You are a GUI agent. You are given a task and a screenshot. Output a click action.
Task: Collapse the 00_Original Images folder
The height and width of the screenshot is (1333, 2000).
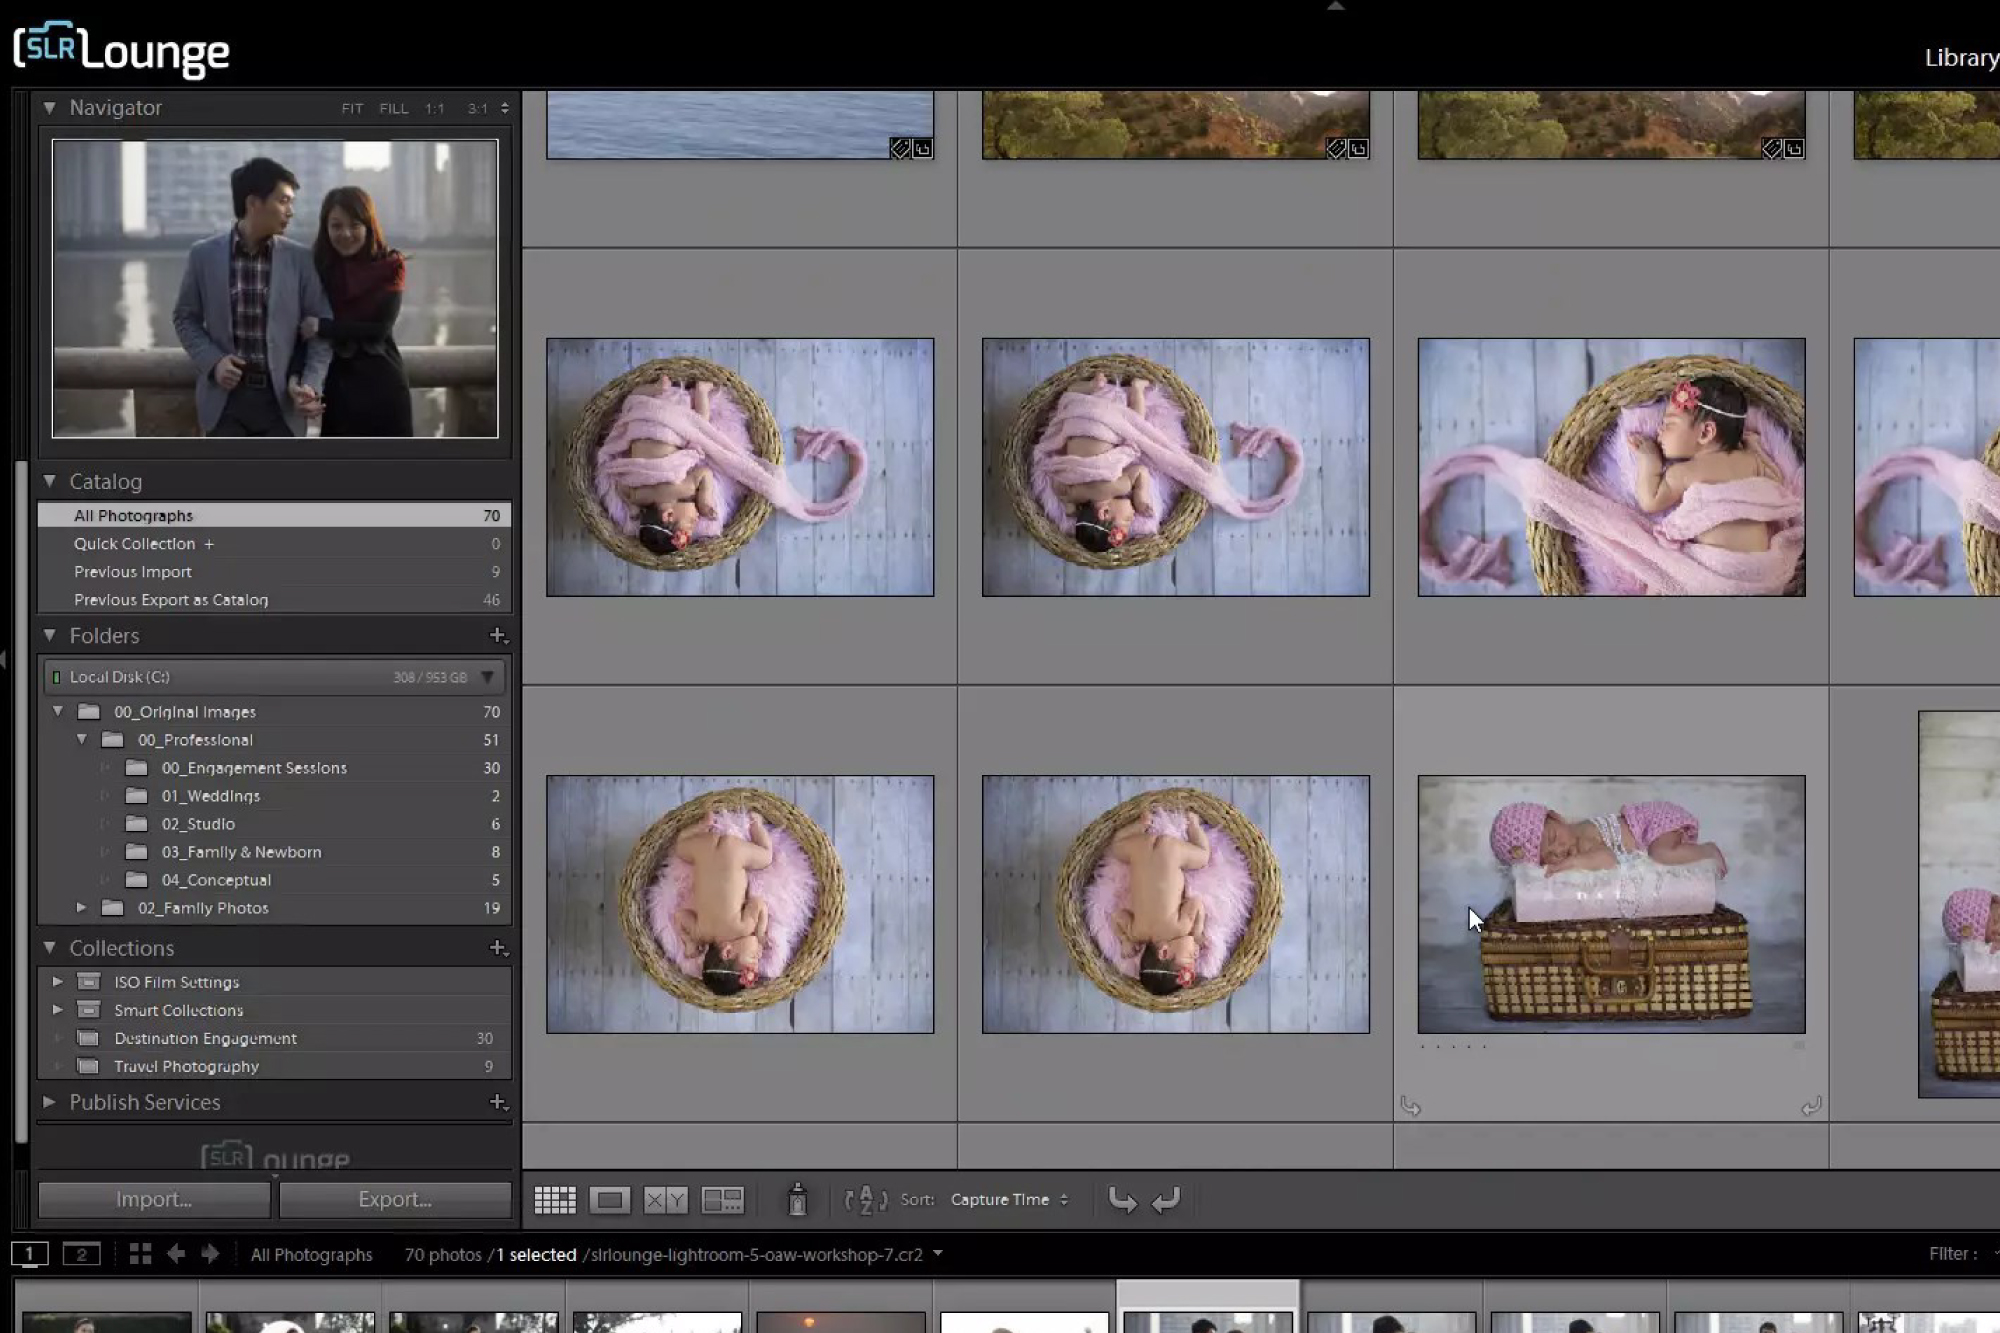click(x=58, y=711)
